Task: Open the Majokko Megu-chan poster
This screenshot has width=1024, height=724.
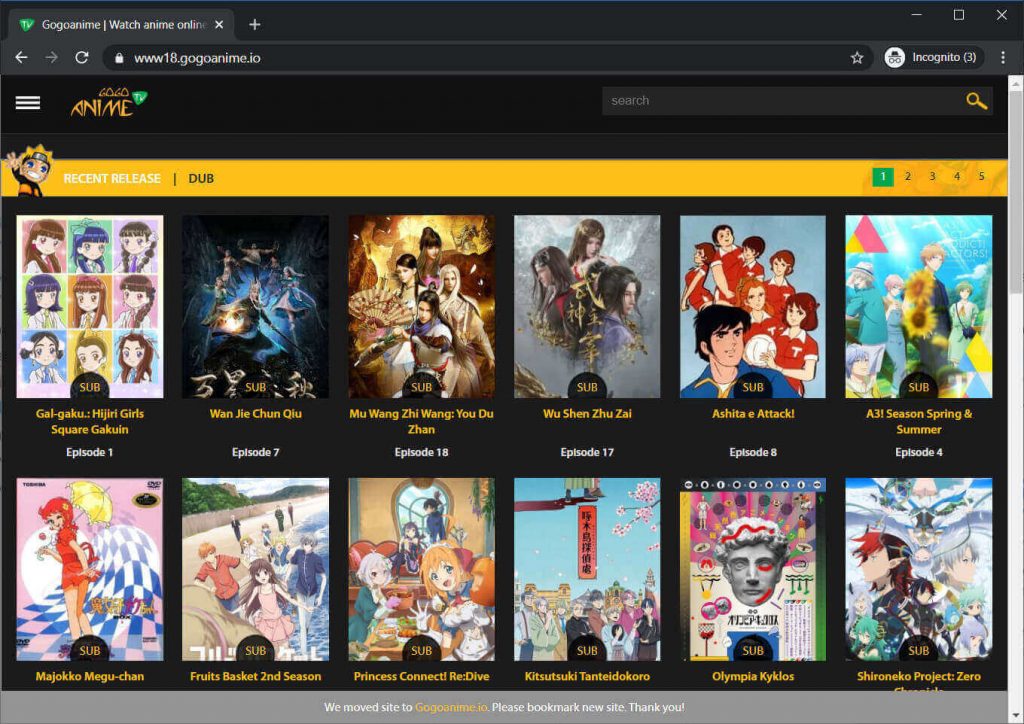Action: pyautogui.click(x=90, y=569)
